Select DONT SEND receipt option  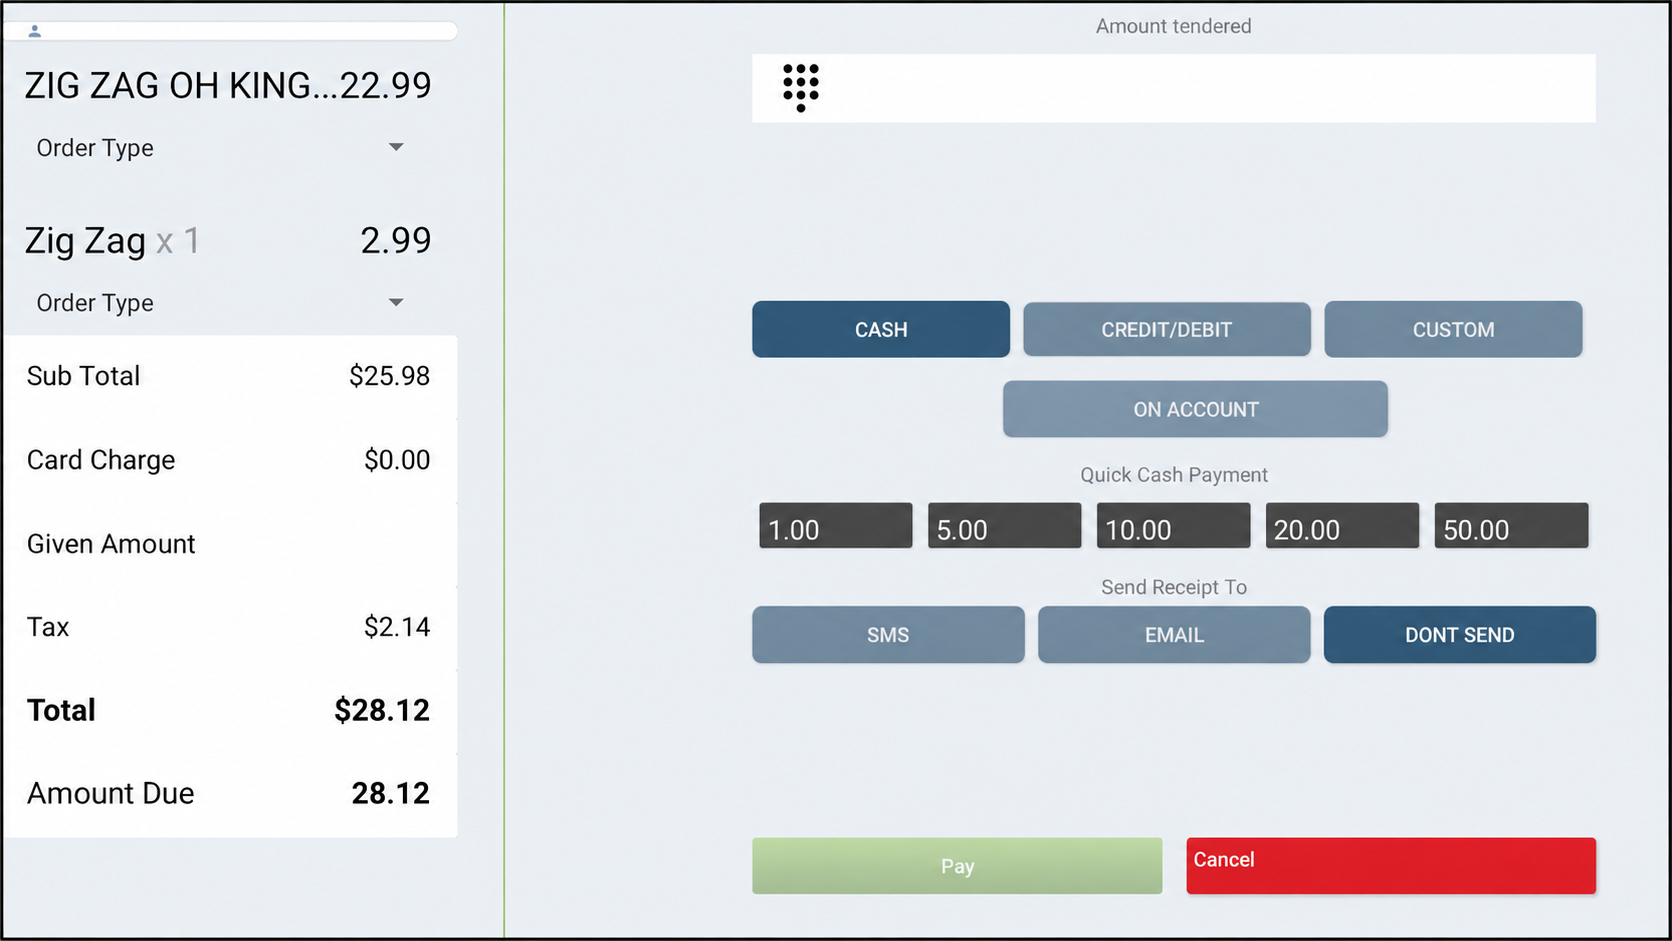[x=1460, y=635]
